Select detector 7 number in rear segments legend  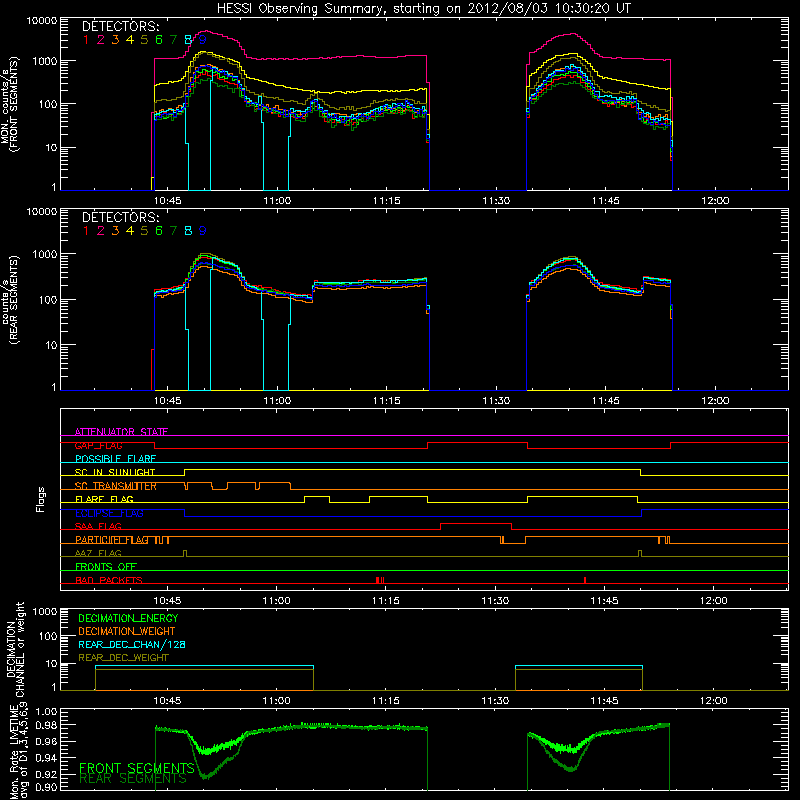point(173,231)
